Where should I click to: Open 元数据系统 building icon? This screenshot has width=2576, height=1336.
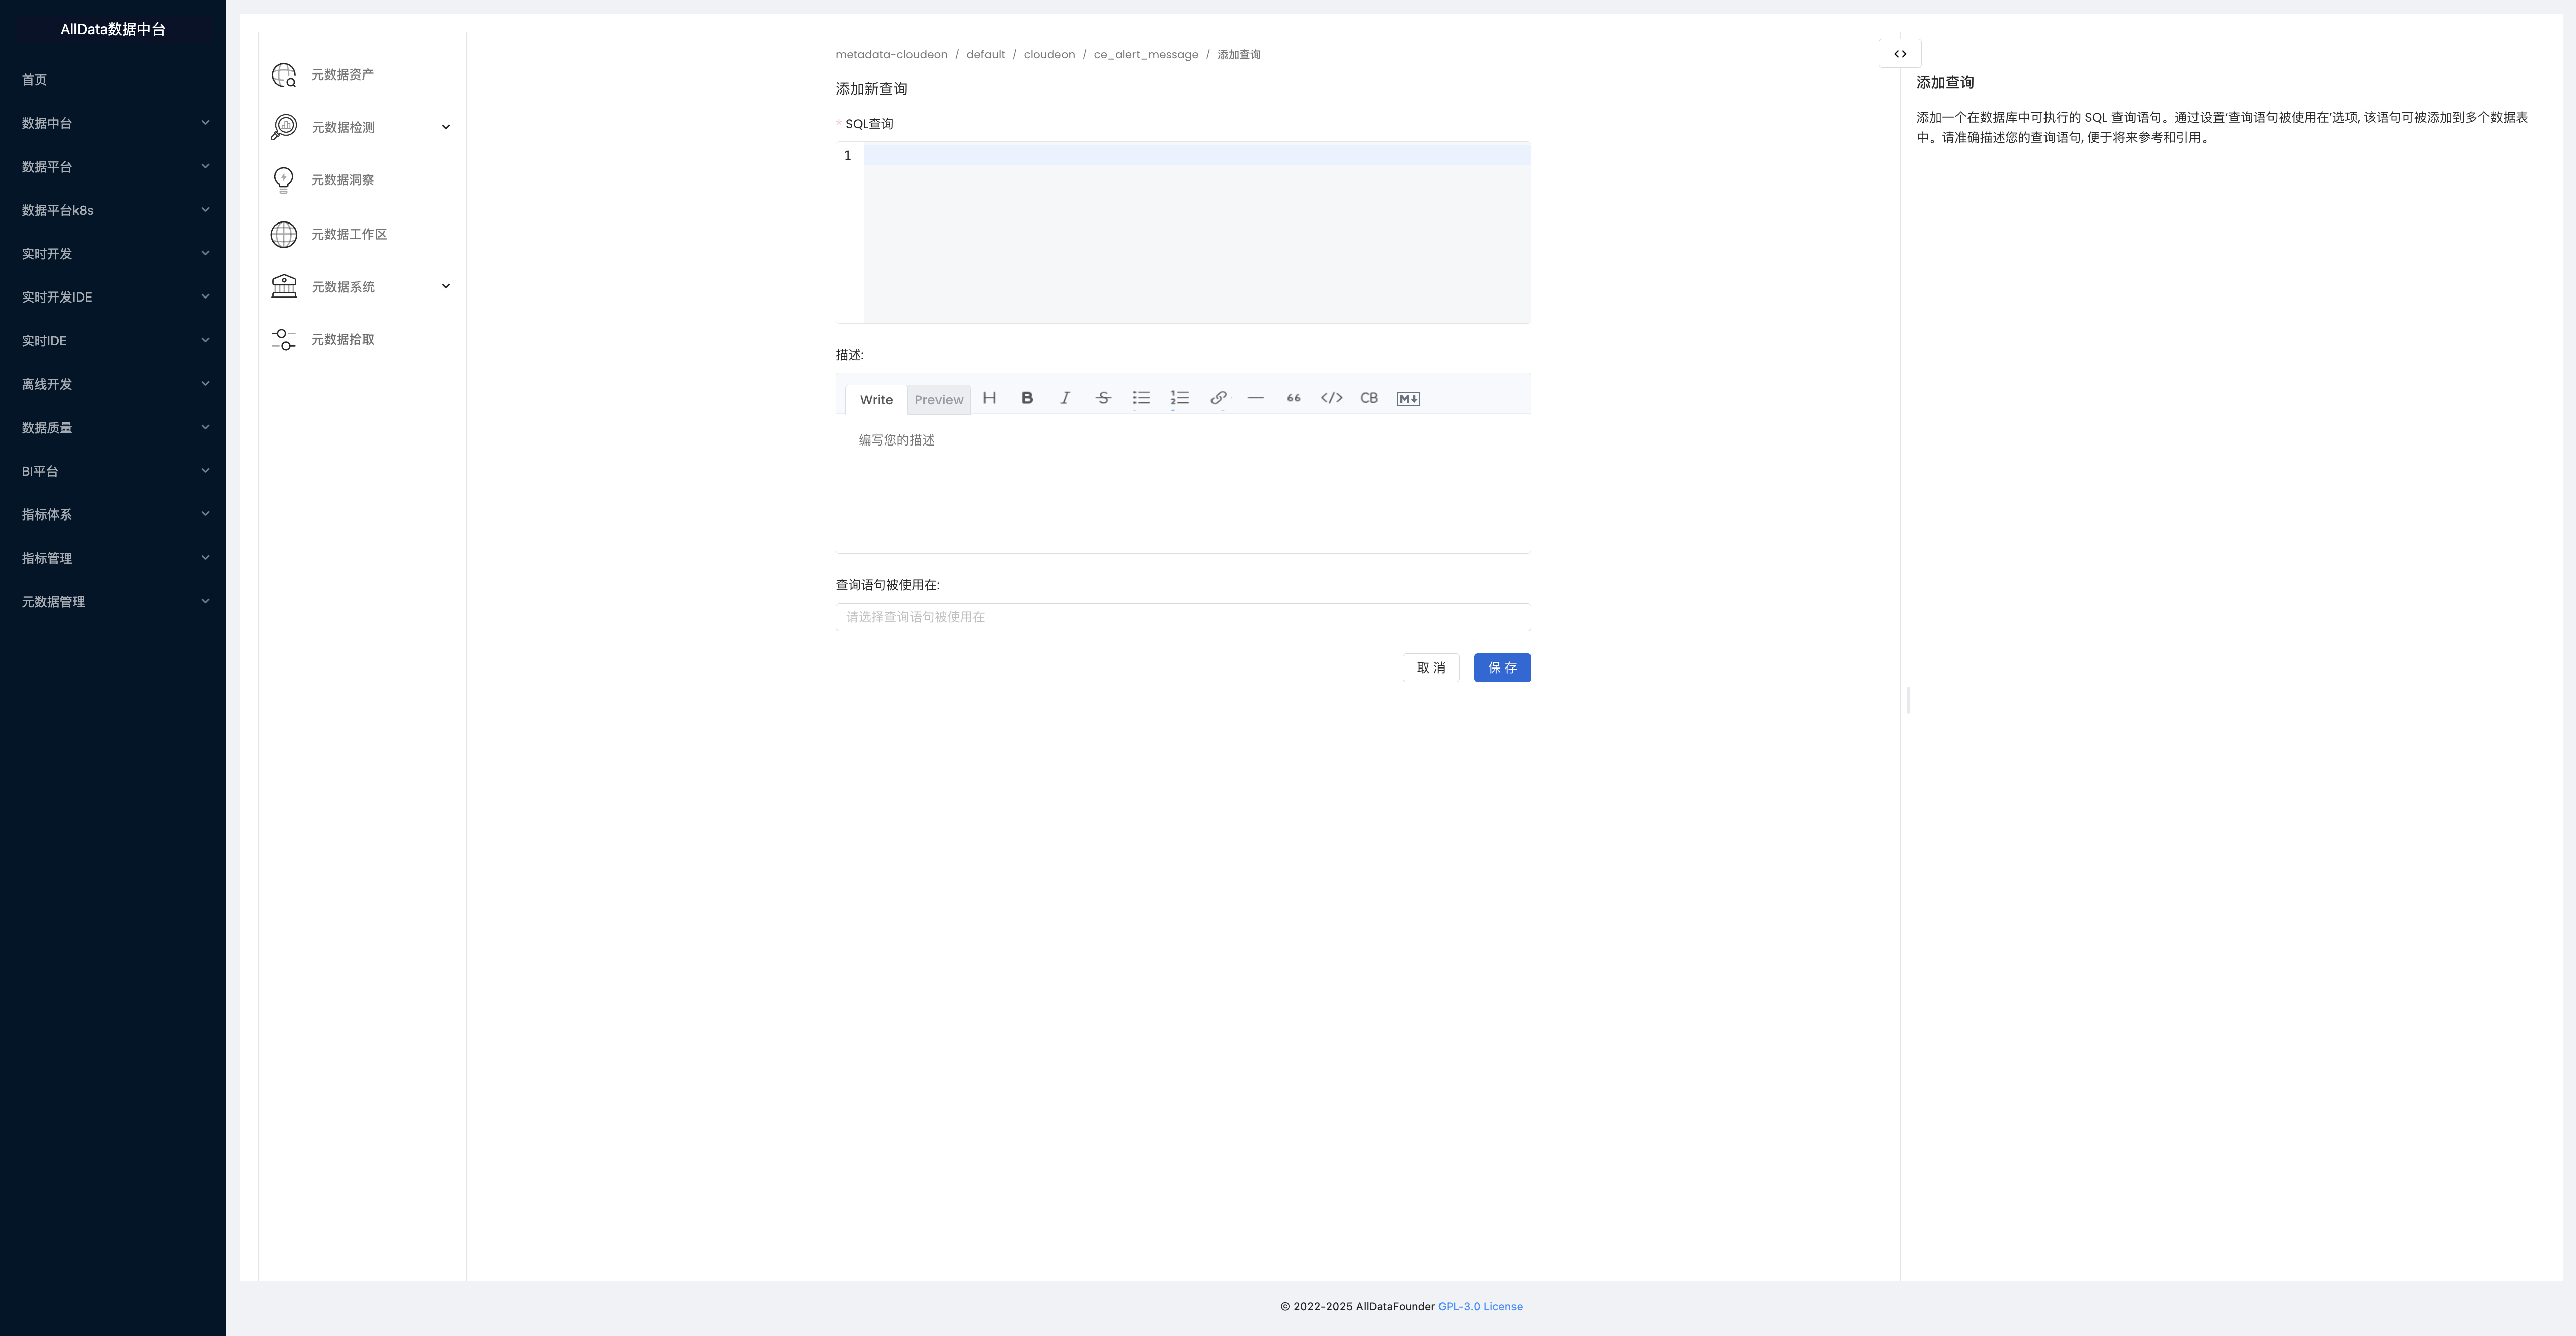tap(284, 286)
